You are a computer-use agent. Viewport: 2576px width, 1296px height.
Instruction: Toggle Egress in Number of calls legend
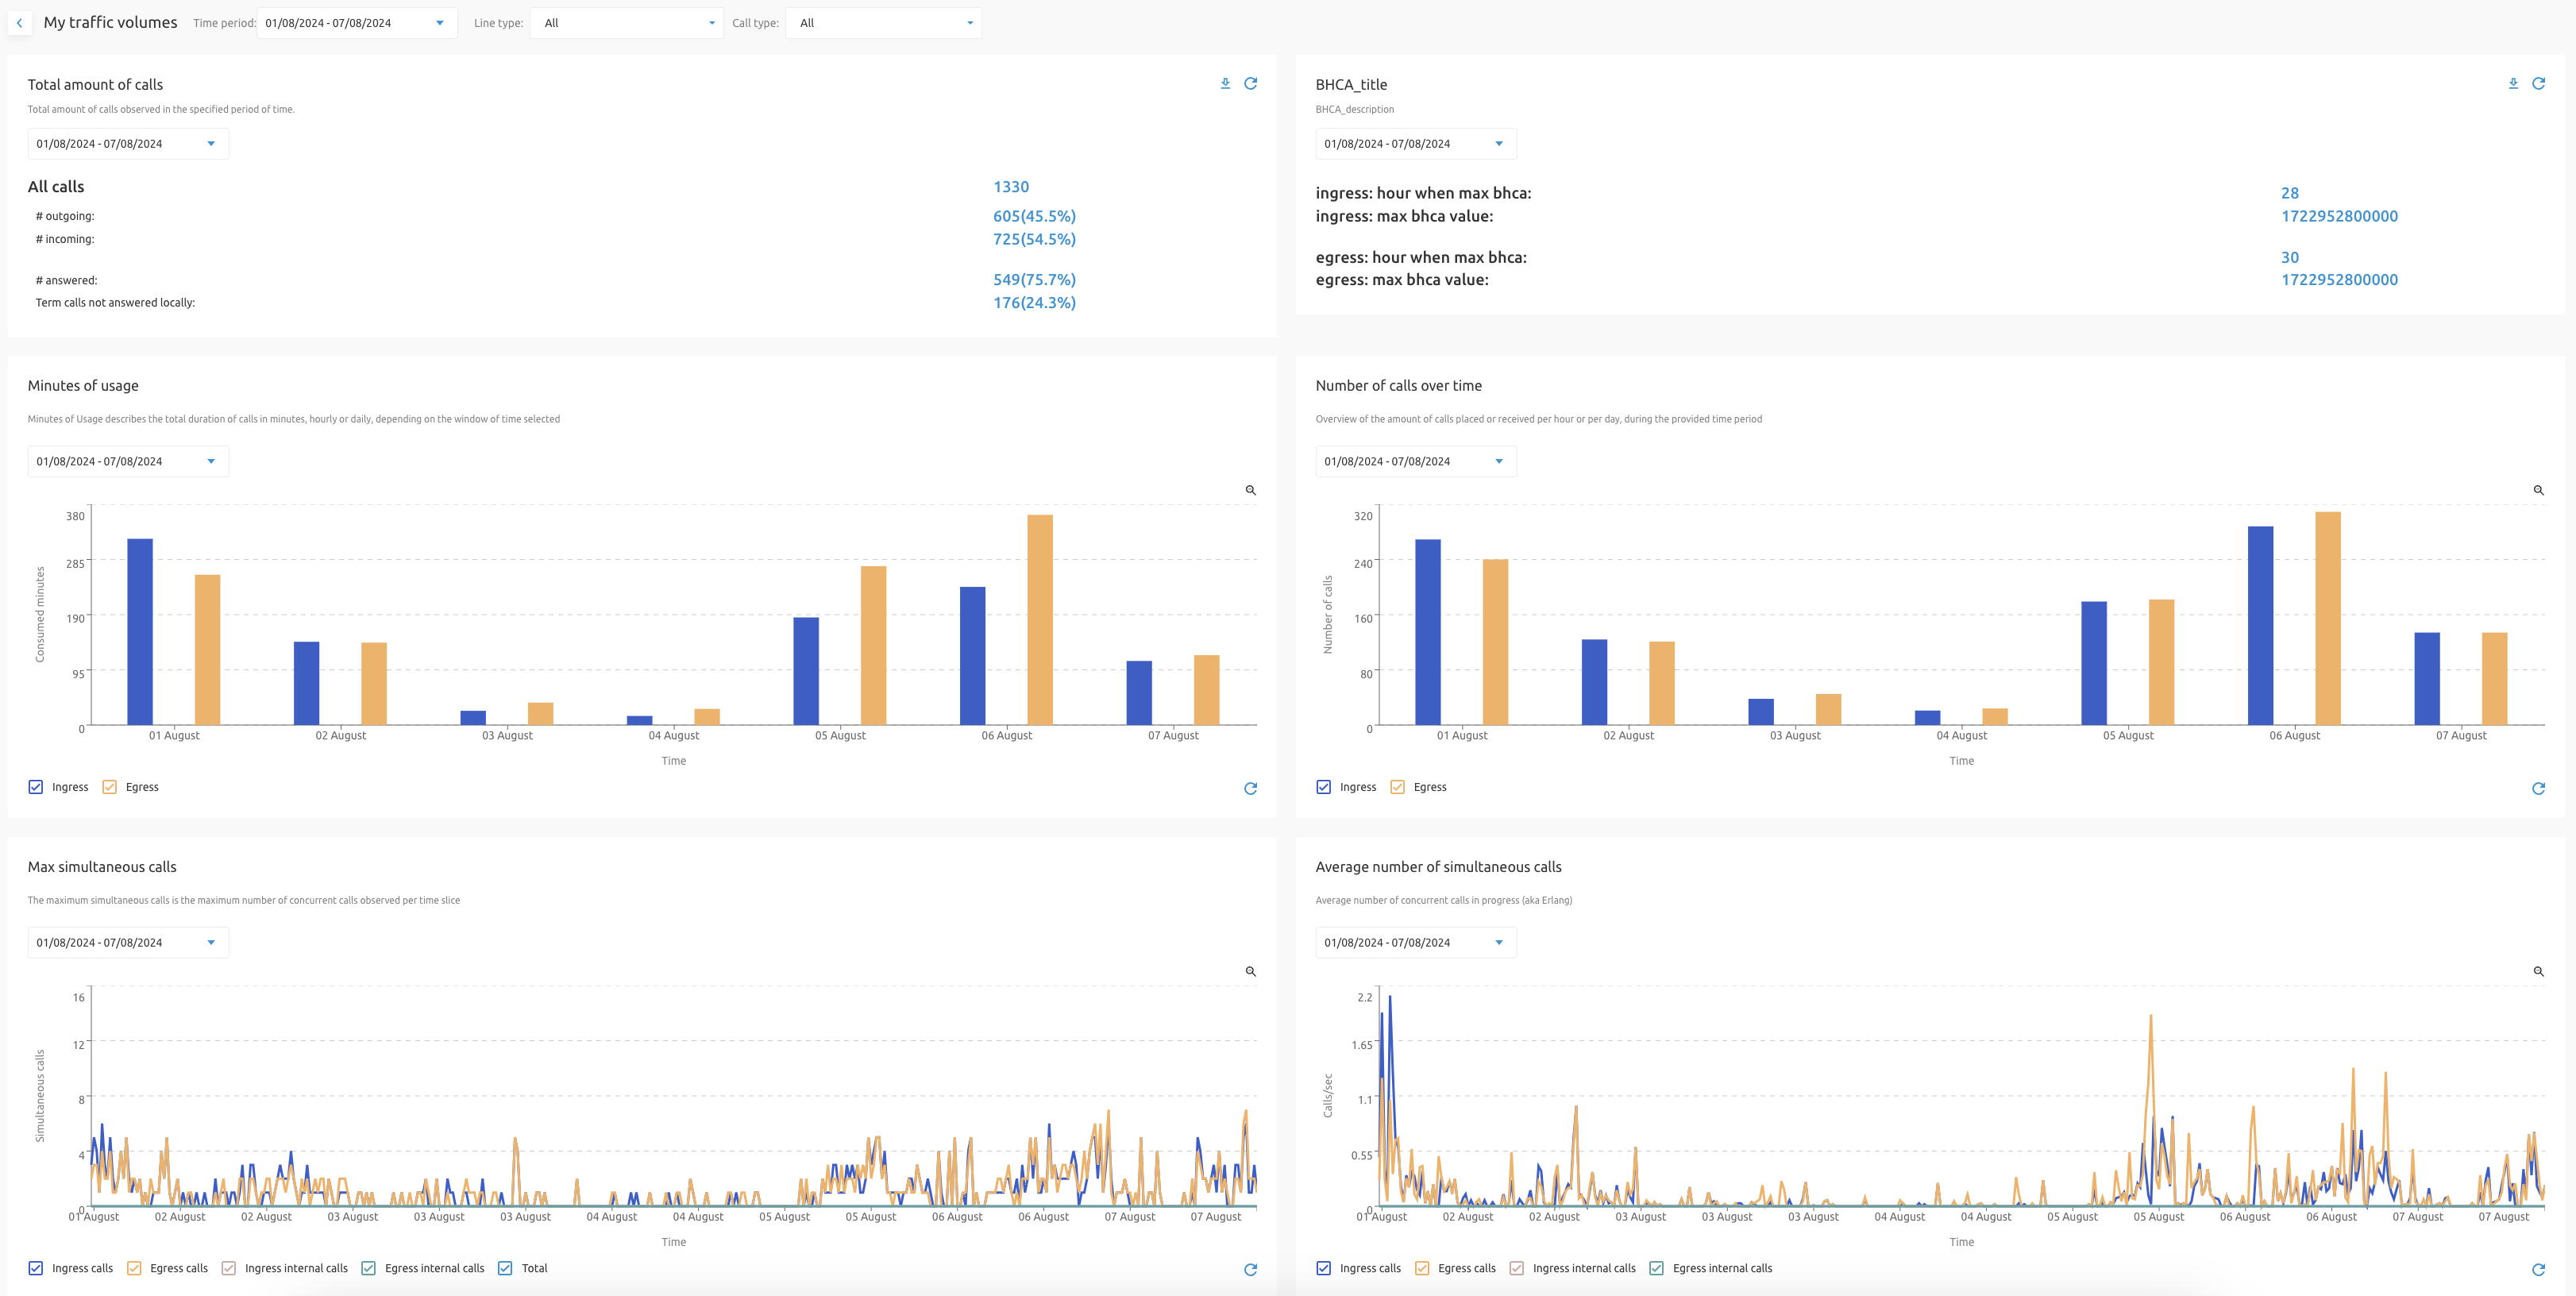[x=1398, y=787]
